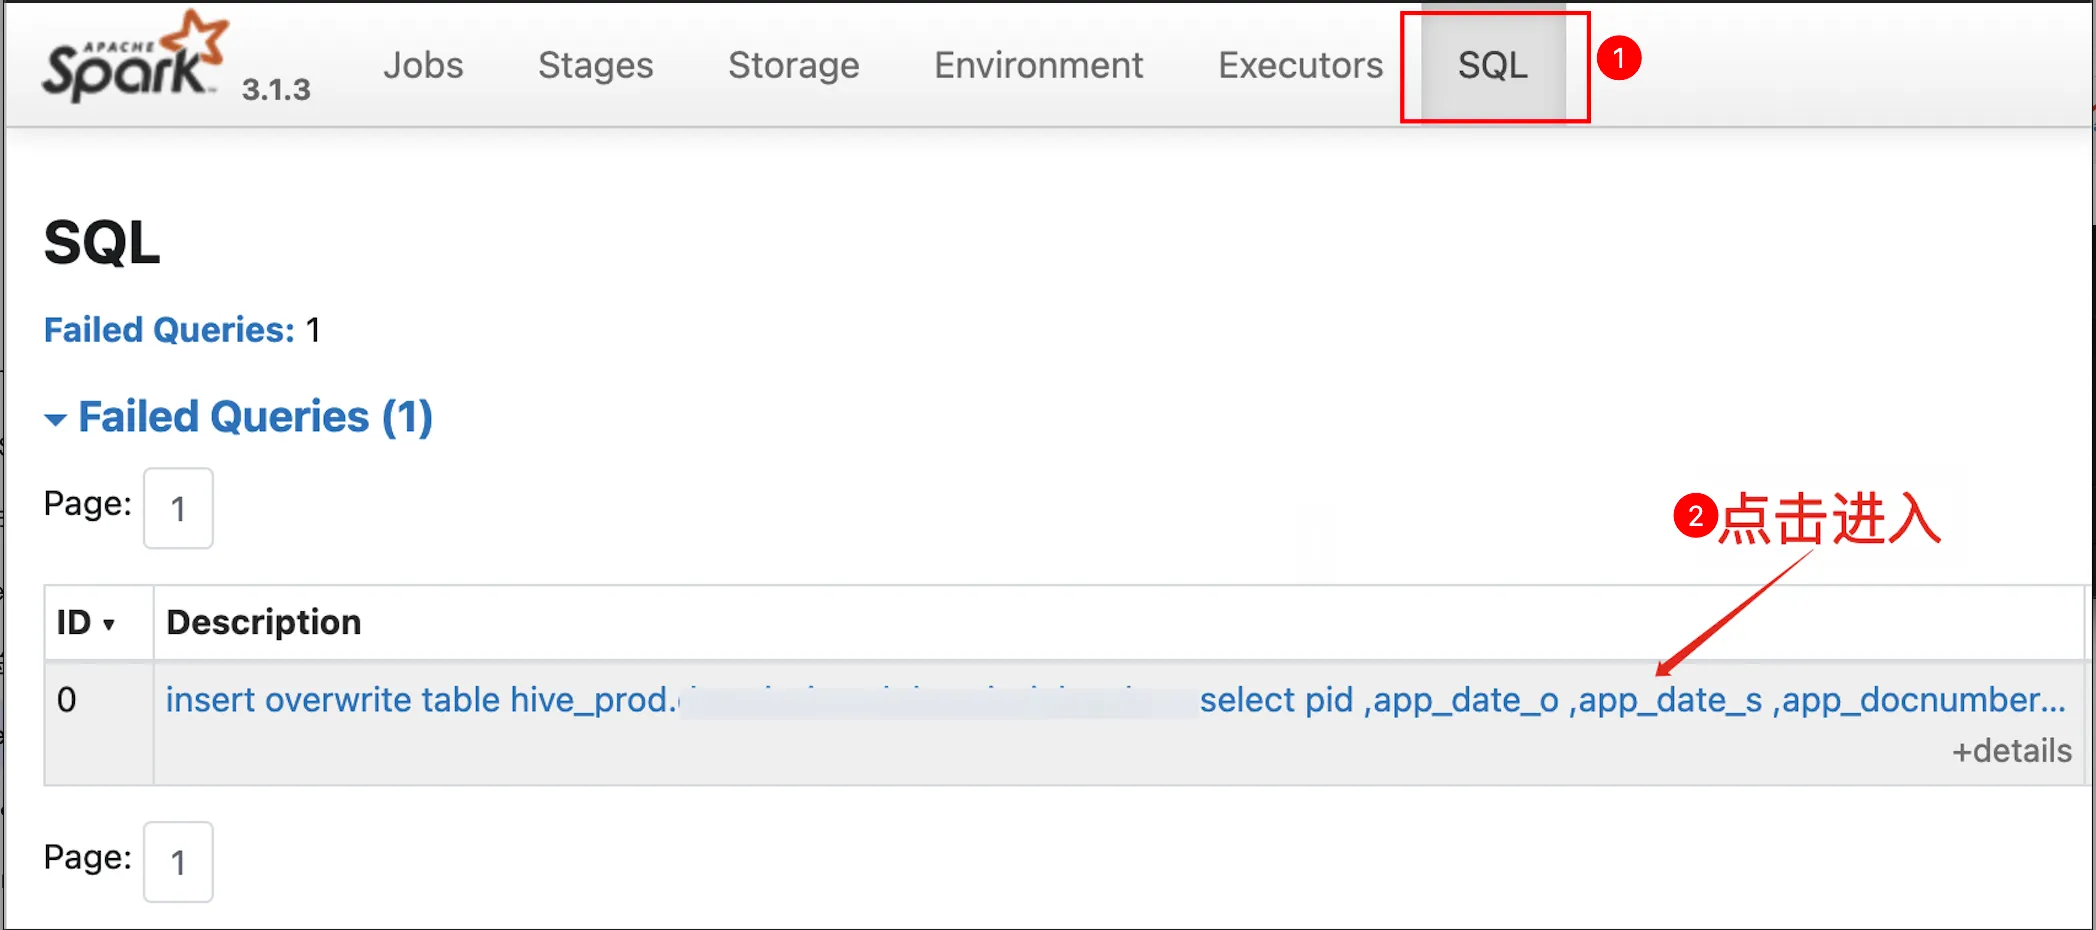Click the red circled number 1 marker

pos(1618,58)
